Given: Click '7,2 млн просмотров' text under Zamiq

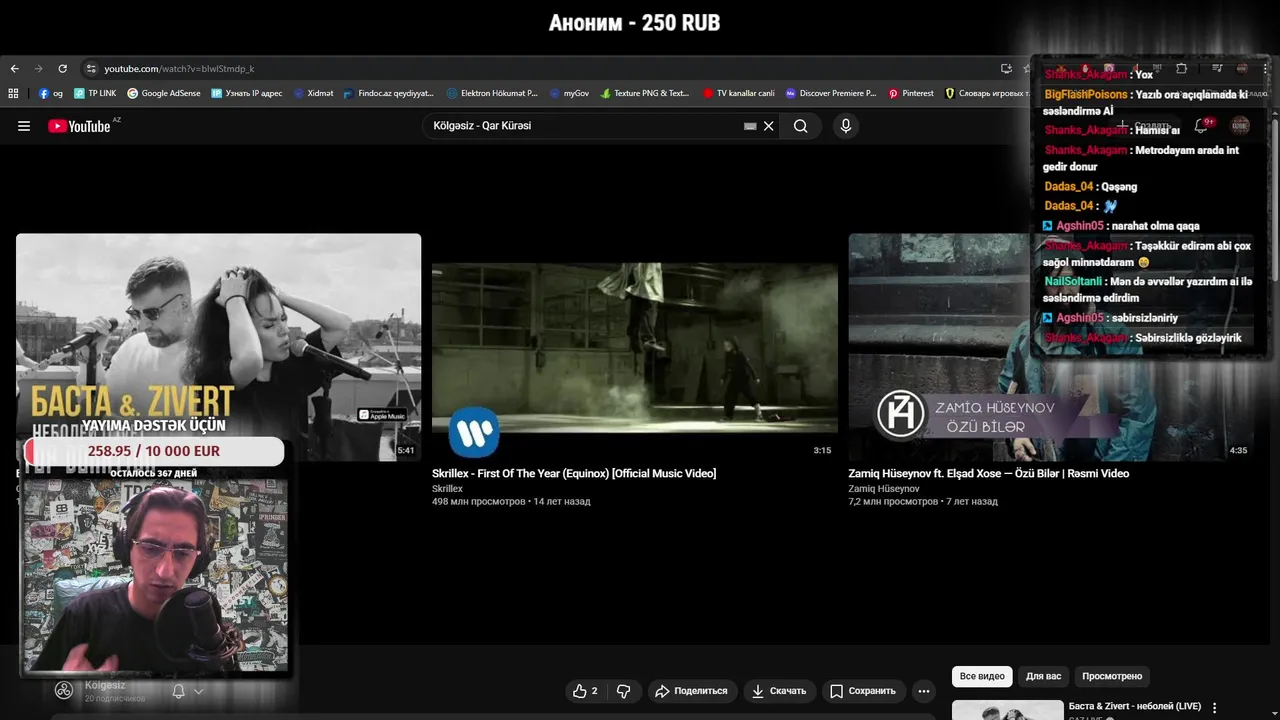Looking at the screenshot, I should point(894,502).
